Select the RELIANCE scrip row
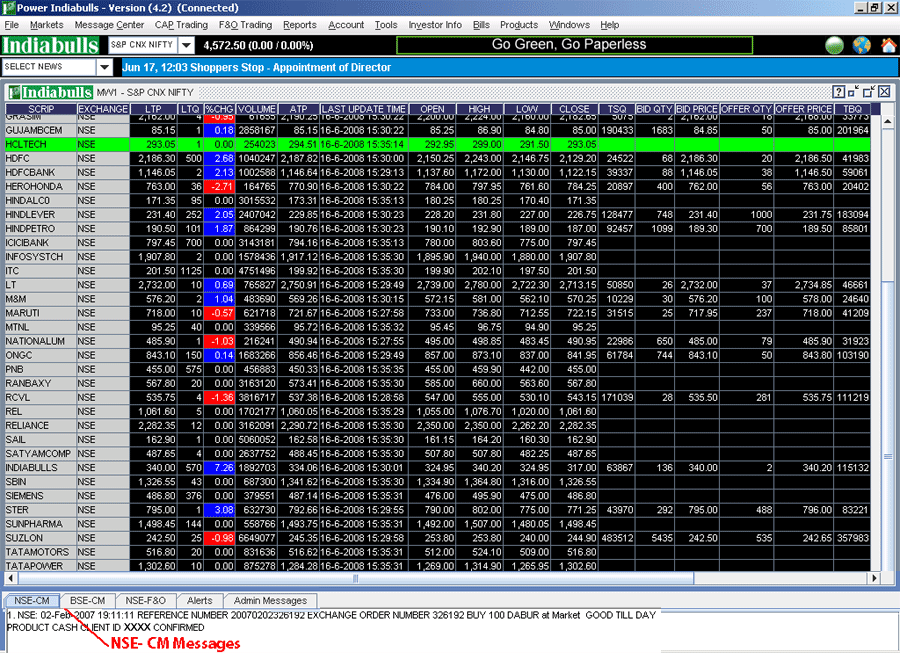Screen dimensions: 900x653 pos(437,425)
